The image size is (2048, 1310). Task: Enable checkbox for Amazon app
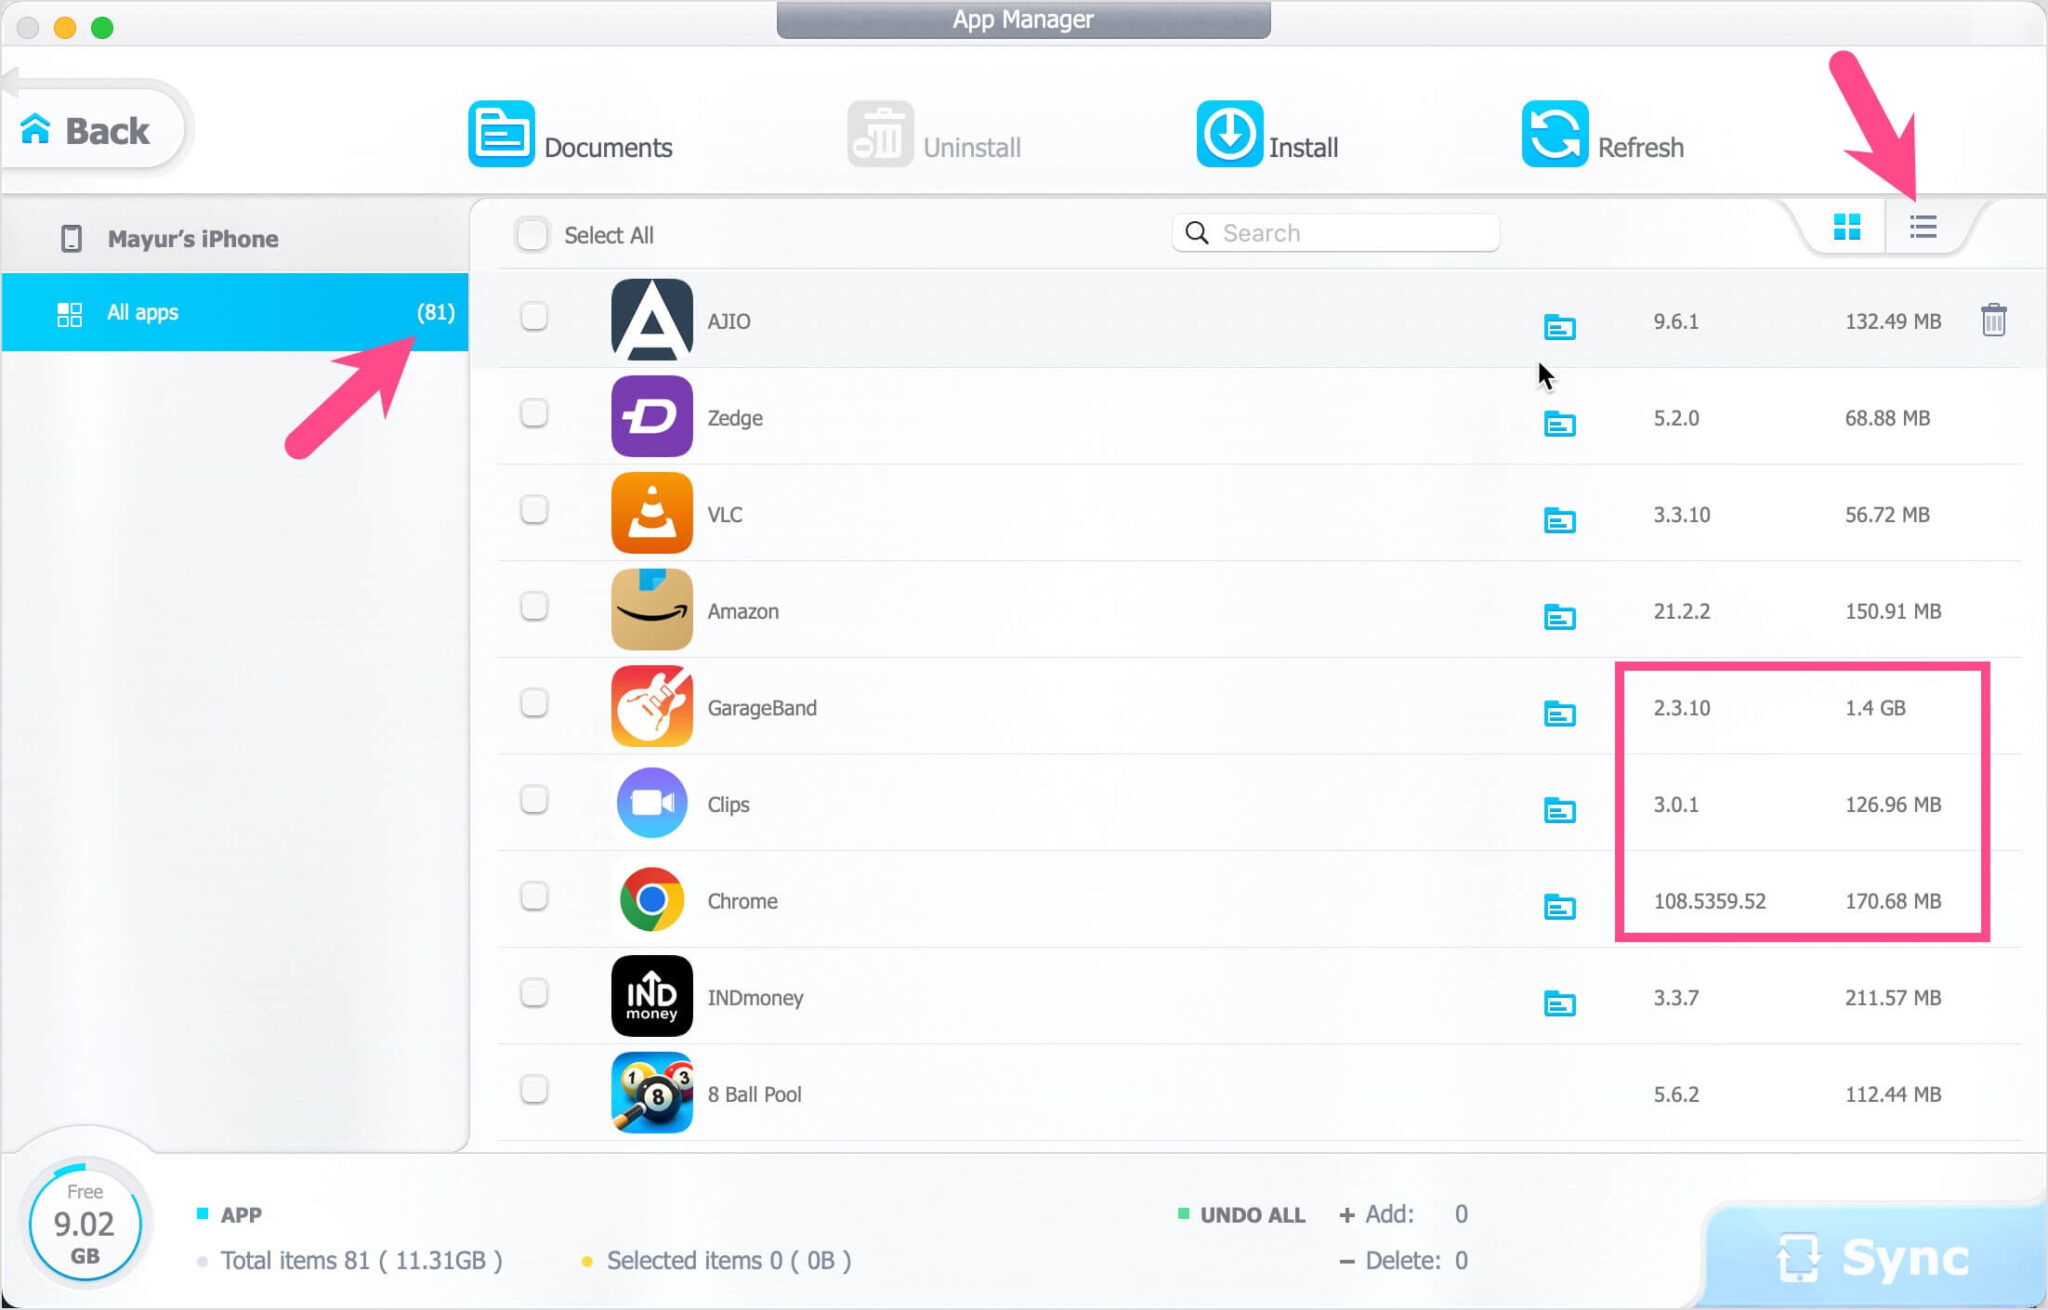pos(533,610)
